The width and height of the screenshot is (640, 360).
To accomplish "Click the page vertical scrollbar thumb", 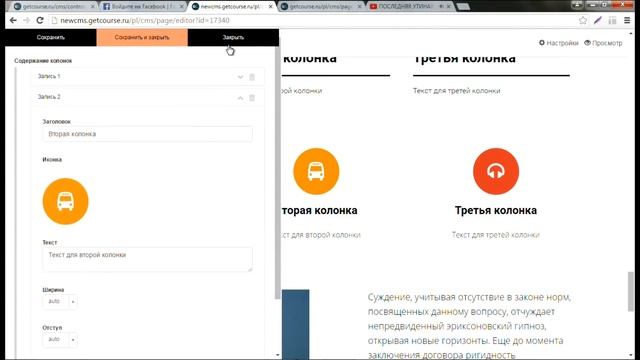I will click(x=631, y=291).
